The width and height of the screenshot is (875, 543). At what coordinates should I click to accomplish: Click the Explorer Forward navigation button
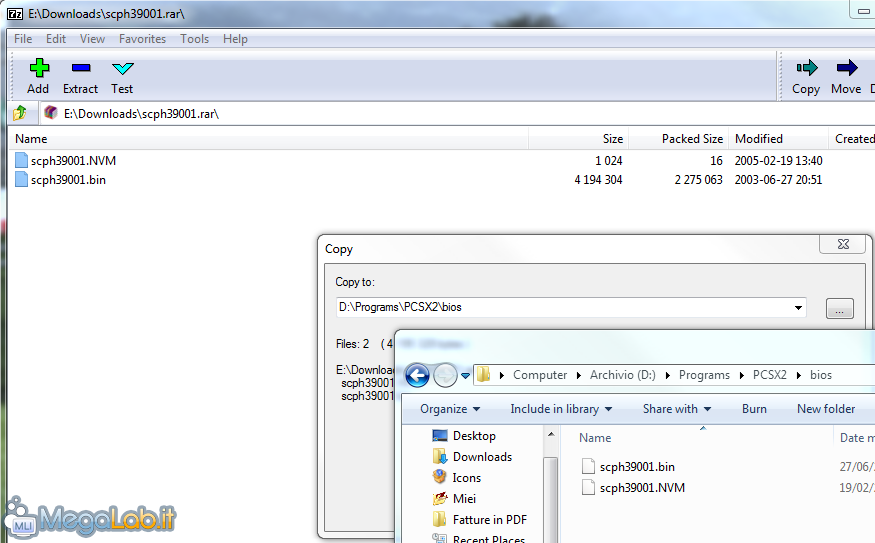tap(445, 375)
